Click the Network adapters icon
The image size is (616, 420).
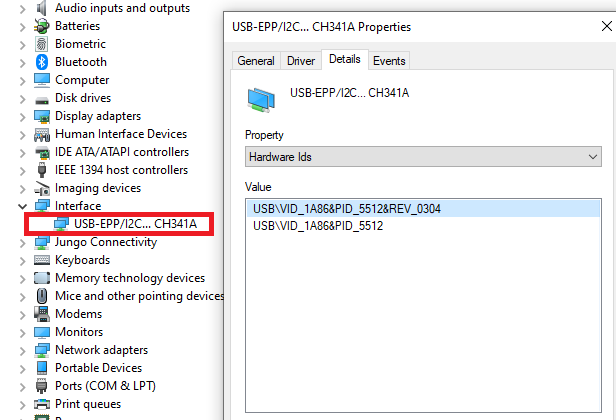pyautogui.click(x=42, y=350)
